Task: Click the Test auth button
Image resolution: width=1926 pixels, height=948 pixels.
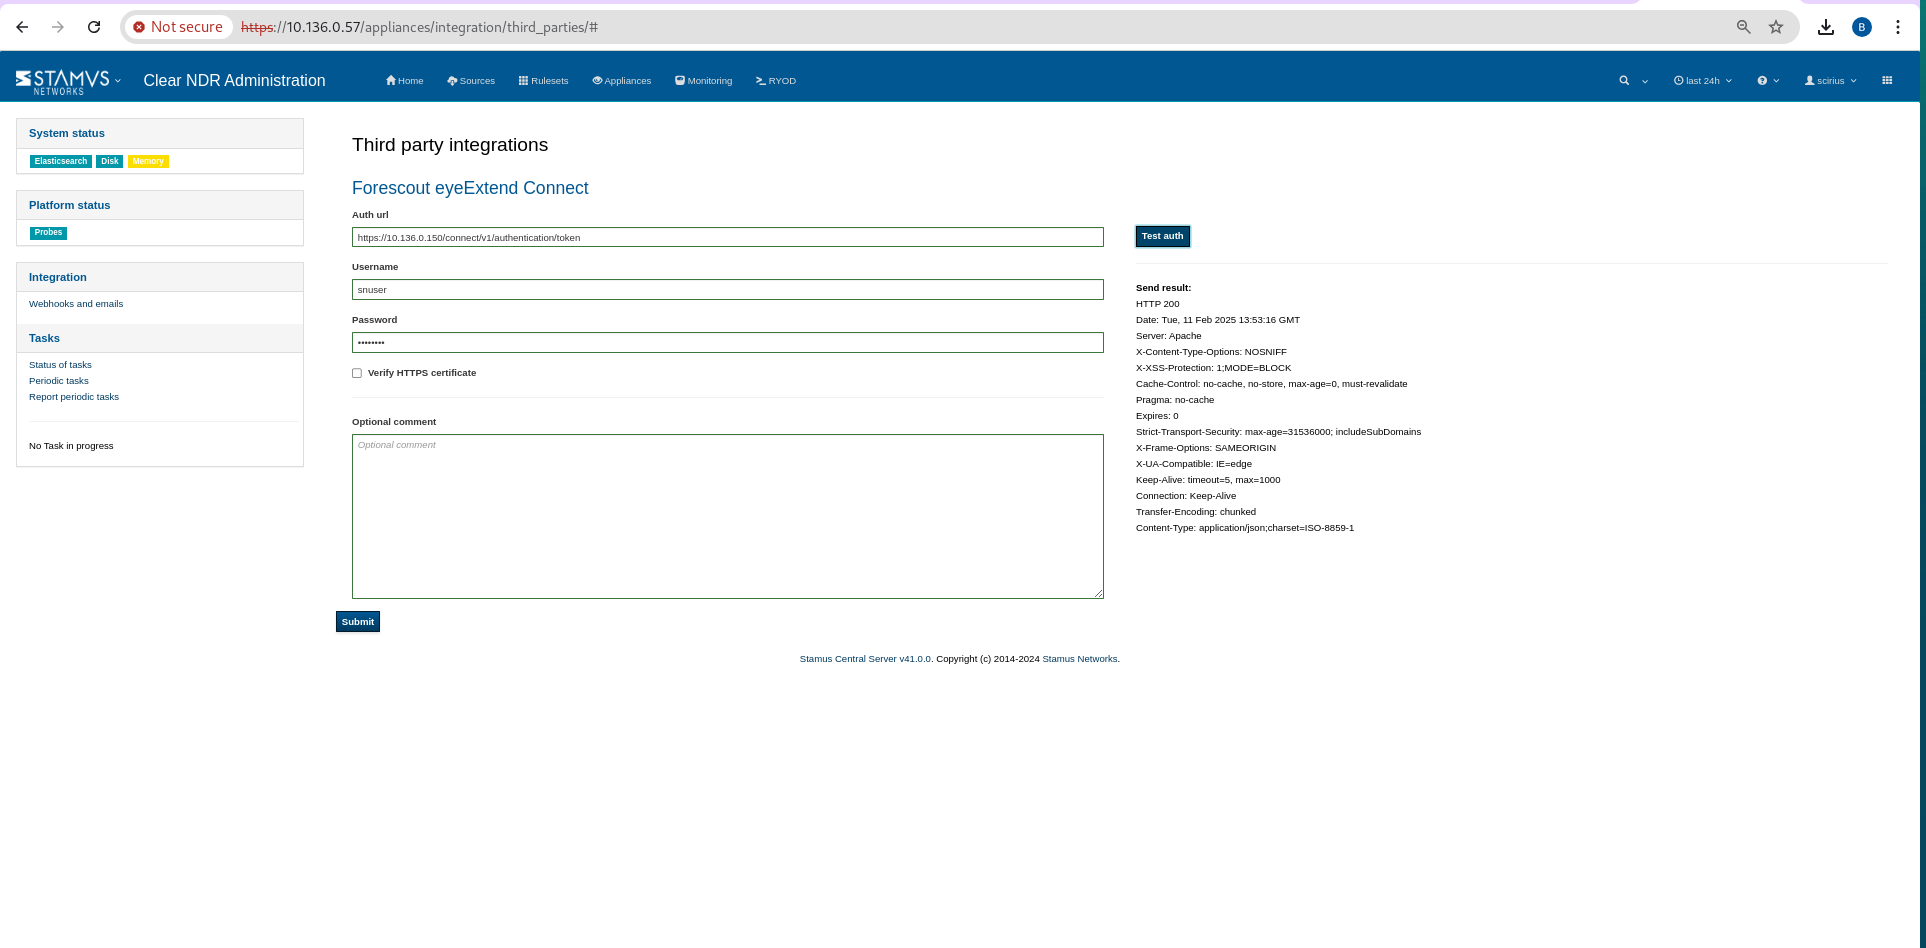Action: tap(1162, 236)
